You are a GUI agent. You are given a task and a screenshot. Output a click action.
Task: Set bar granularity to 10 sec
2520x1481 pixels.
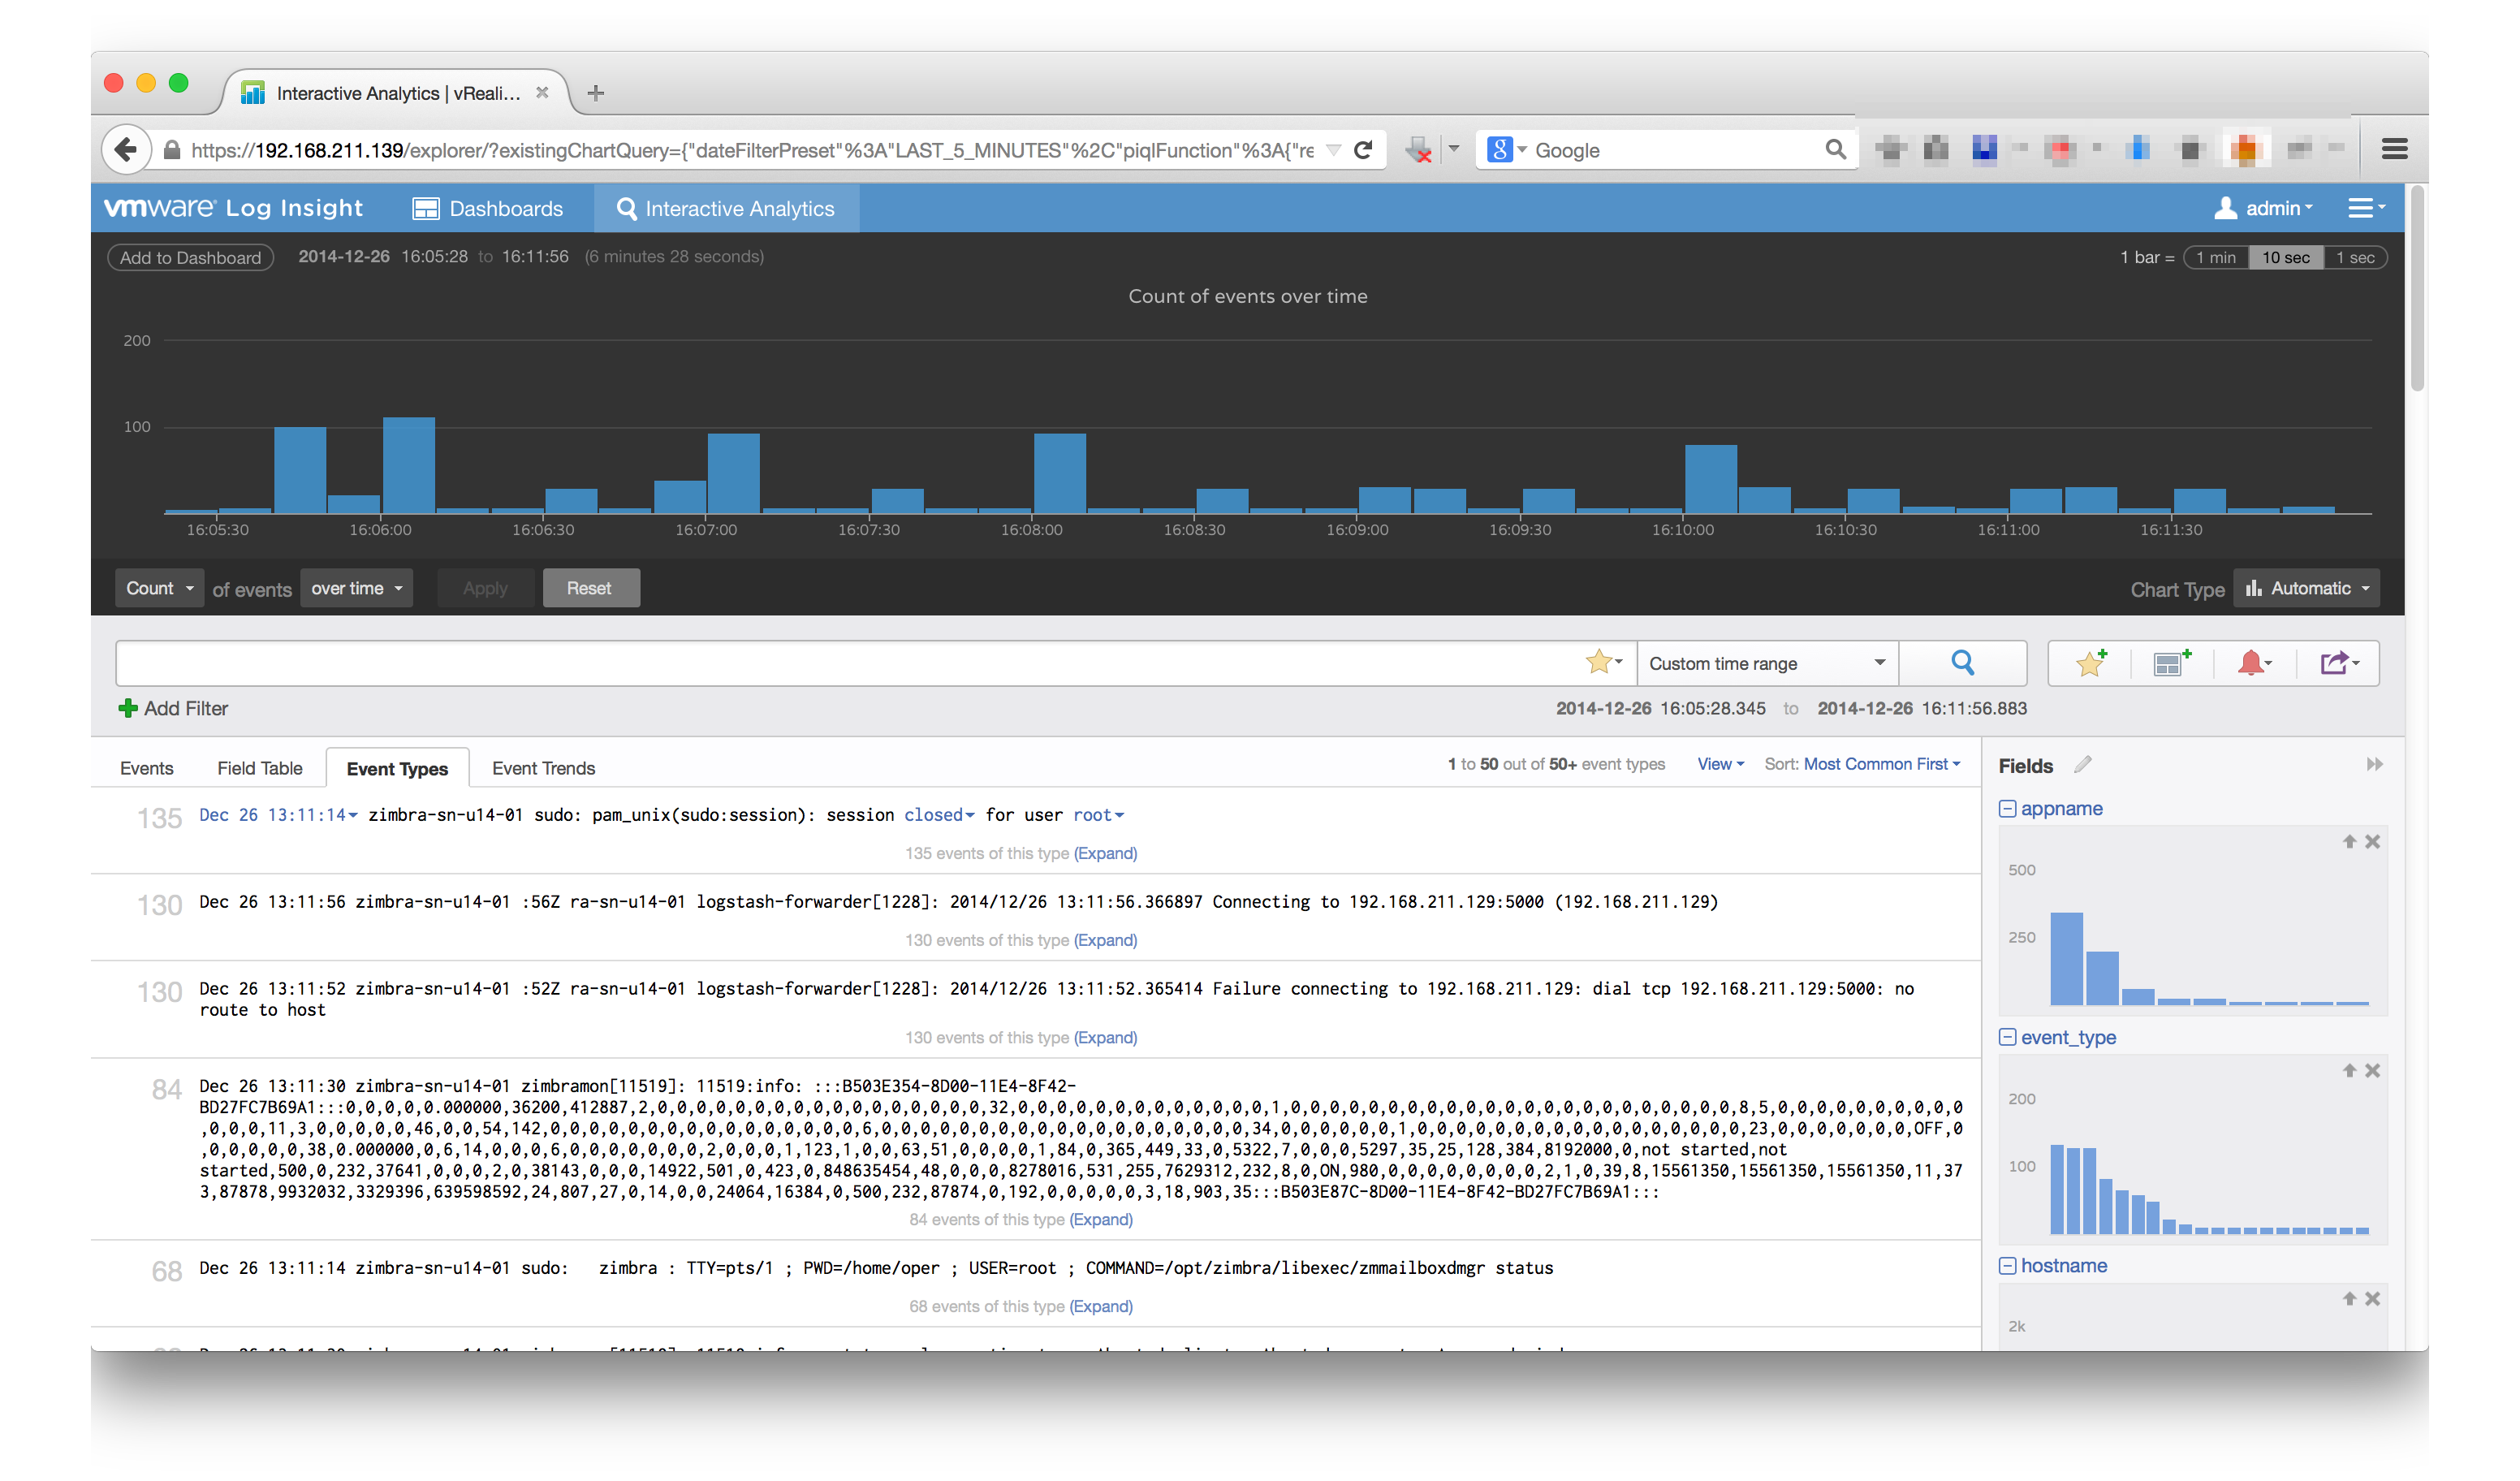click(x=2286, y=257)
